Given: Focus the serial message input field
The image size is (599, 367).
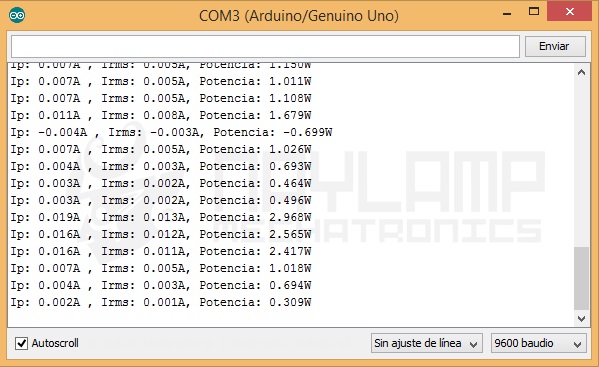Looking at the screenshot, I should pyautogui.click(x=265, y=47).
